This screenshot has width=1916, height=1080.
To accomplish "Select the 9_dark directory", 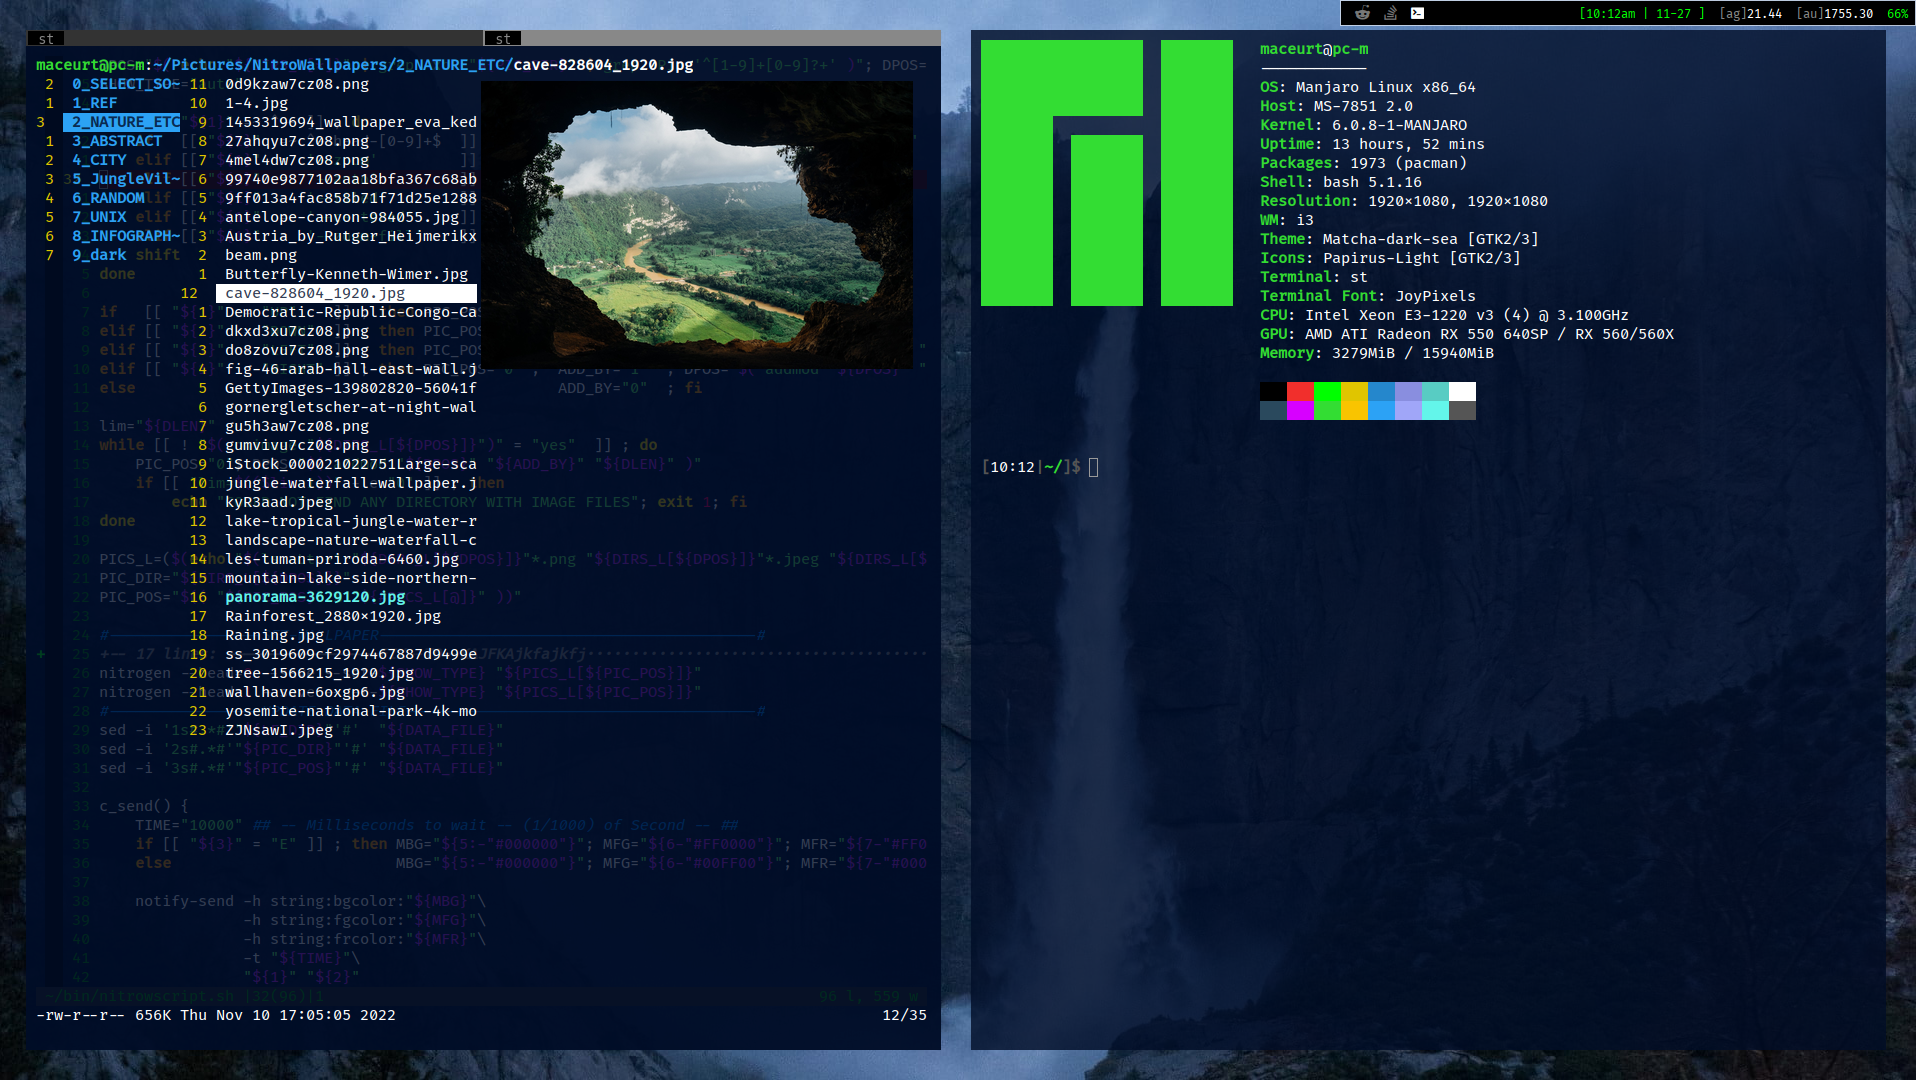I will (x=99, y=255).
